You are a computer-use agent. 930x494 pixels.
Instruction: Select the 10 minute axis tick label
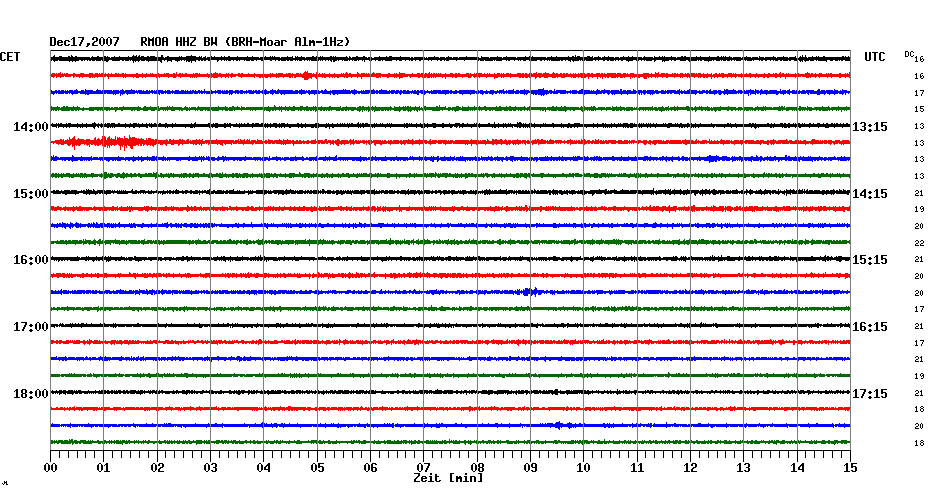(x=584, y=467)
